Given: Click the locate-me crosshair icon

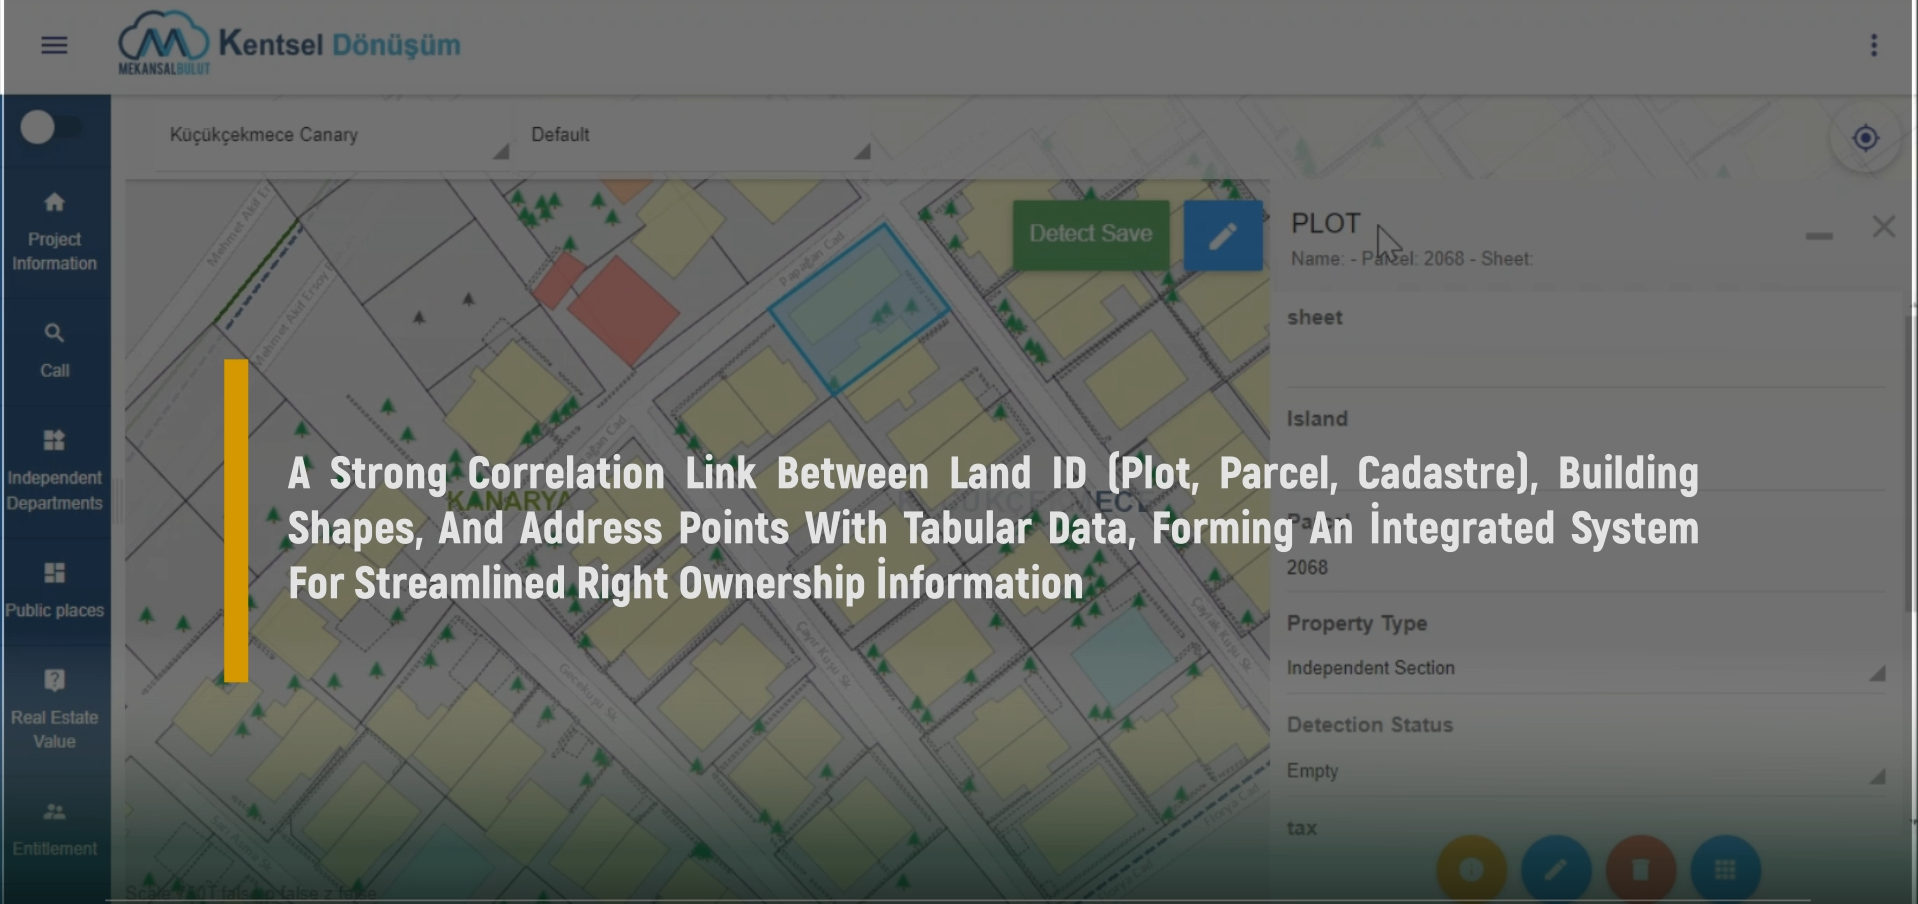Looking at the screenshot, I should [x=1865, y=138].
